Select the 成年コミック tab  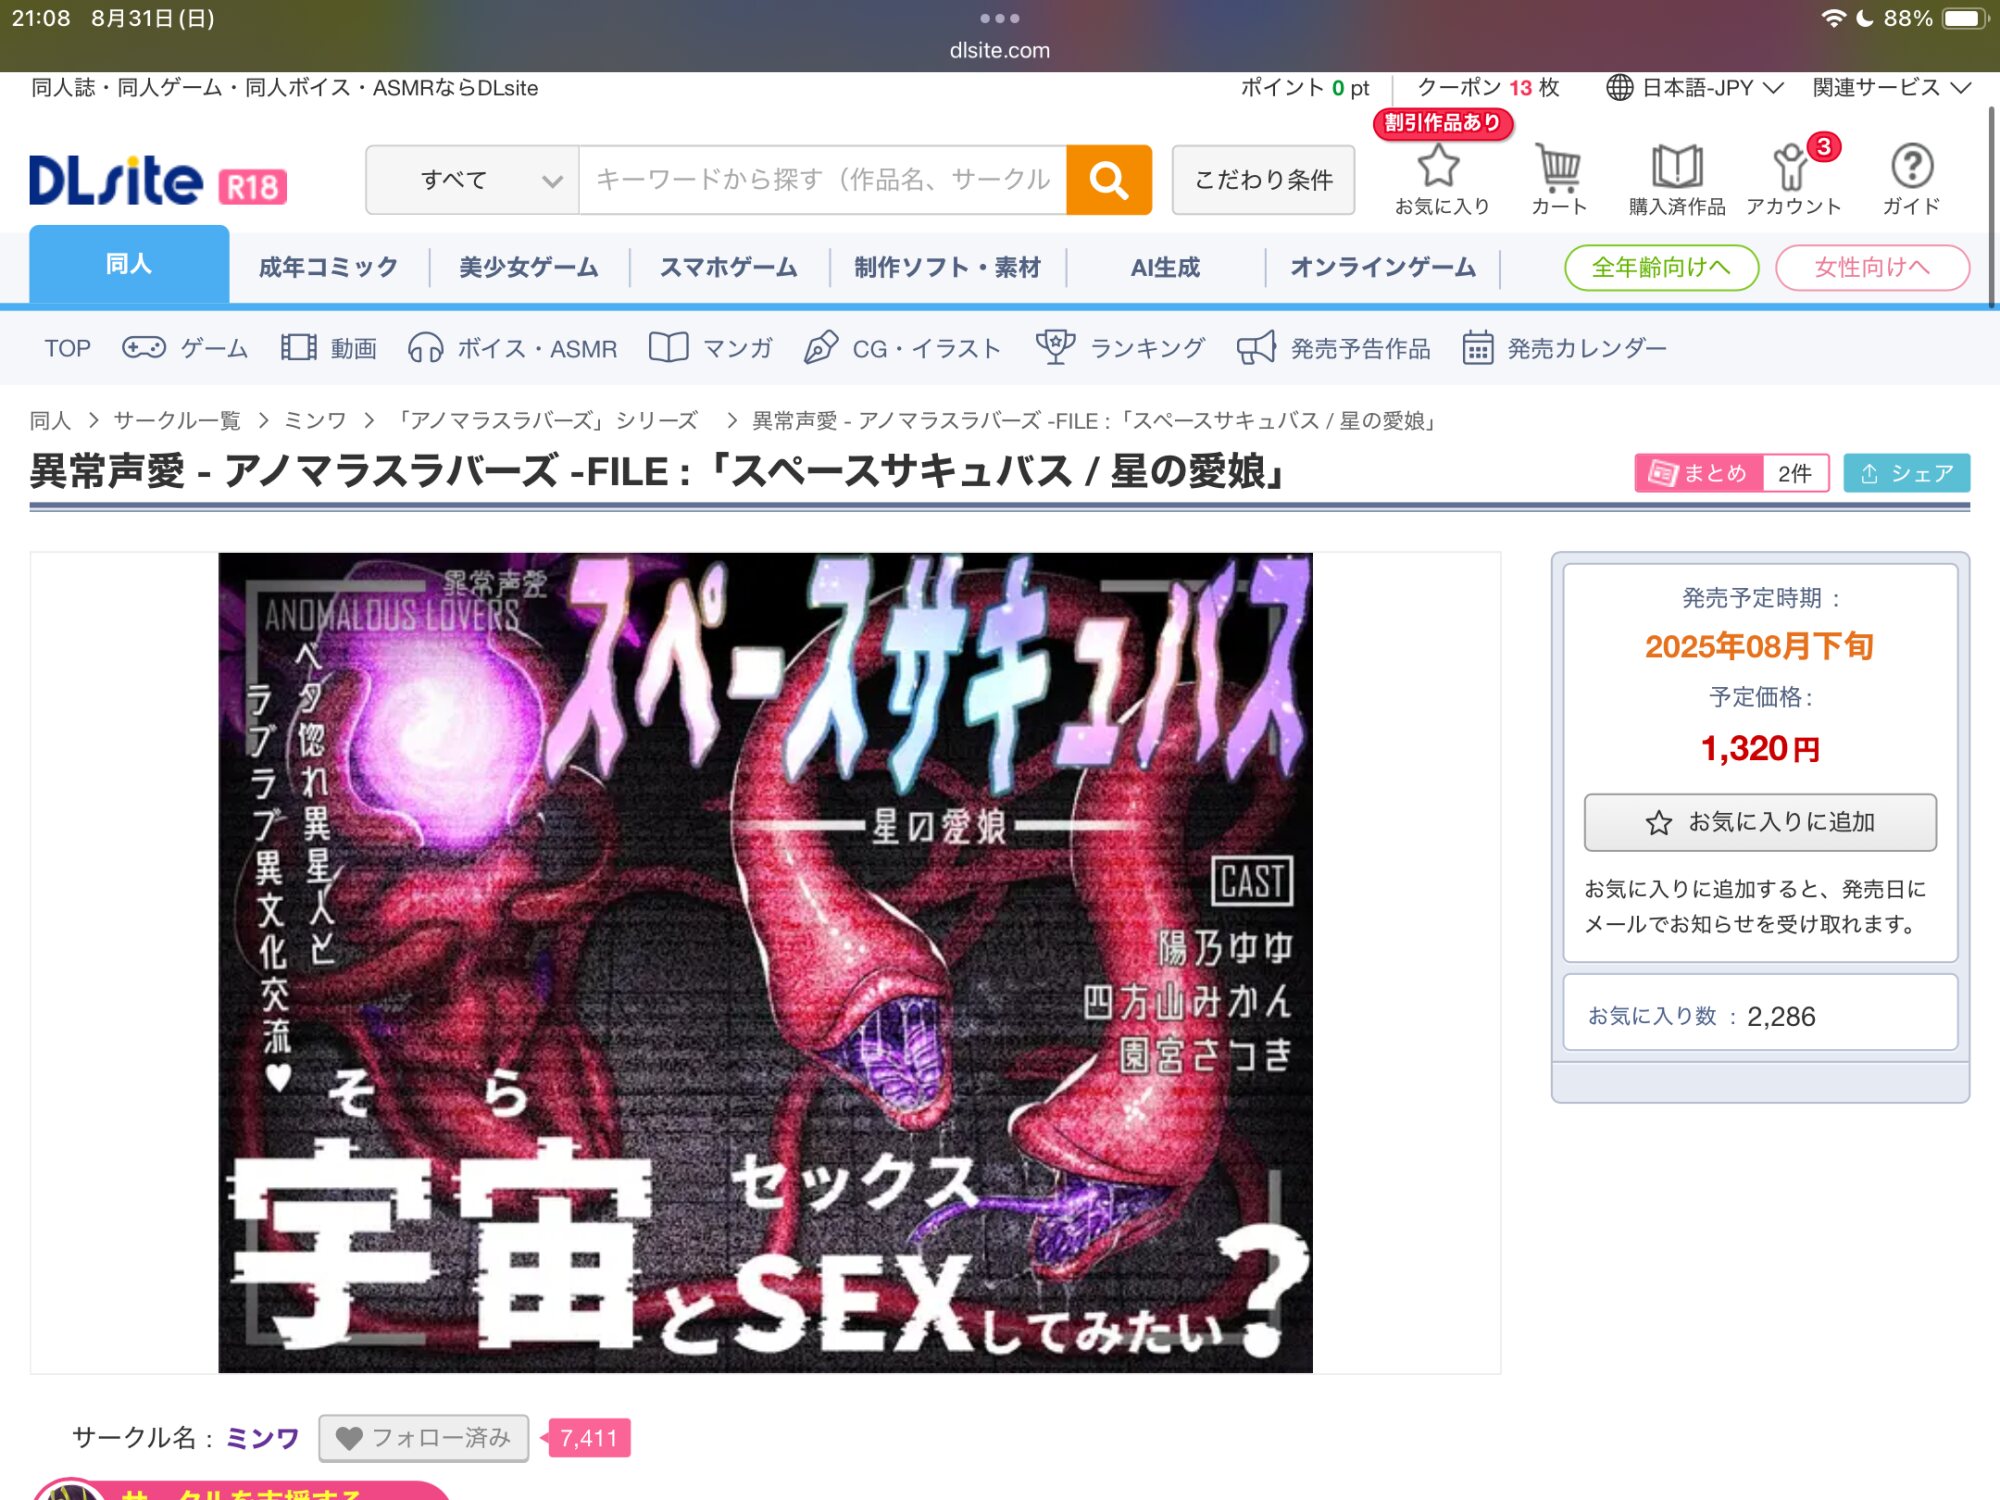328,267
